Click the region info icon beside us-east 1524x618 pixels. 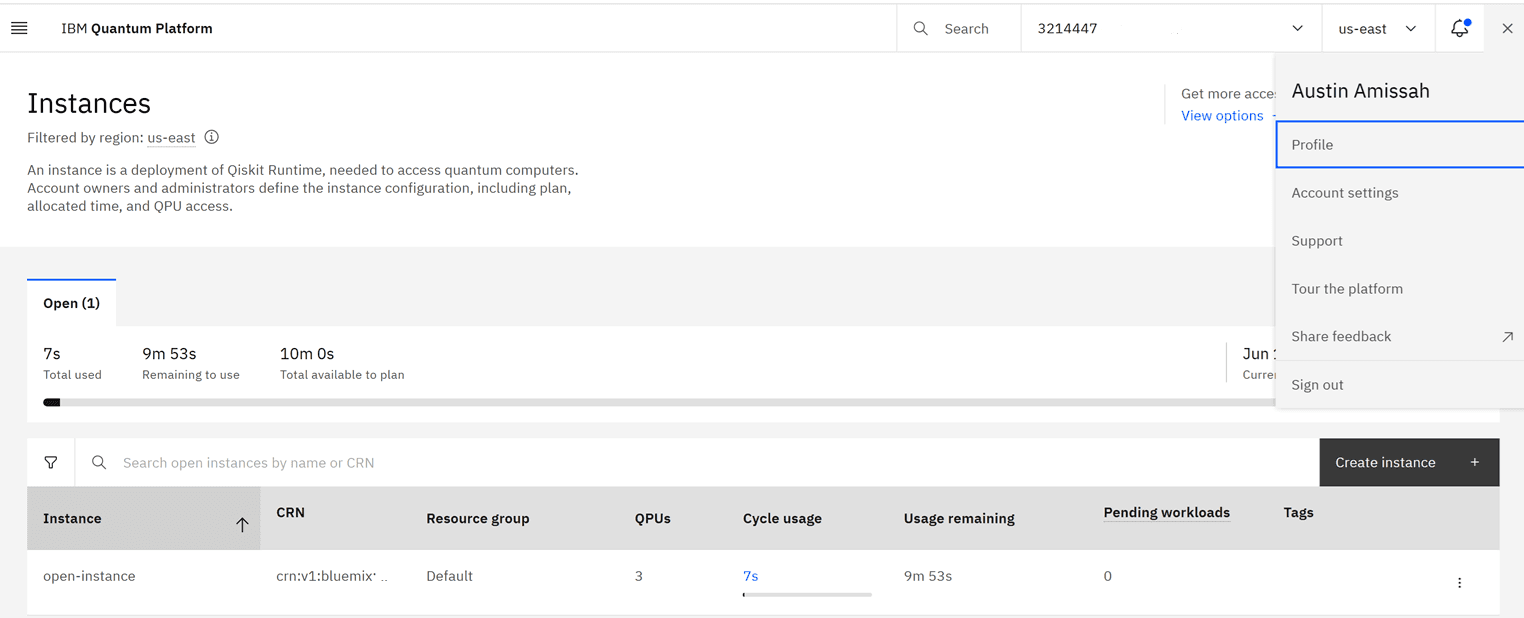(x=211, y=137)
